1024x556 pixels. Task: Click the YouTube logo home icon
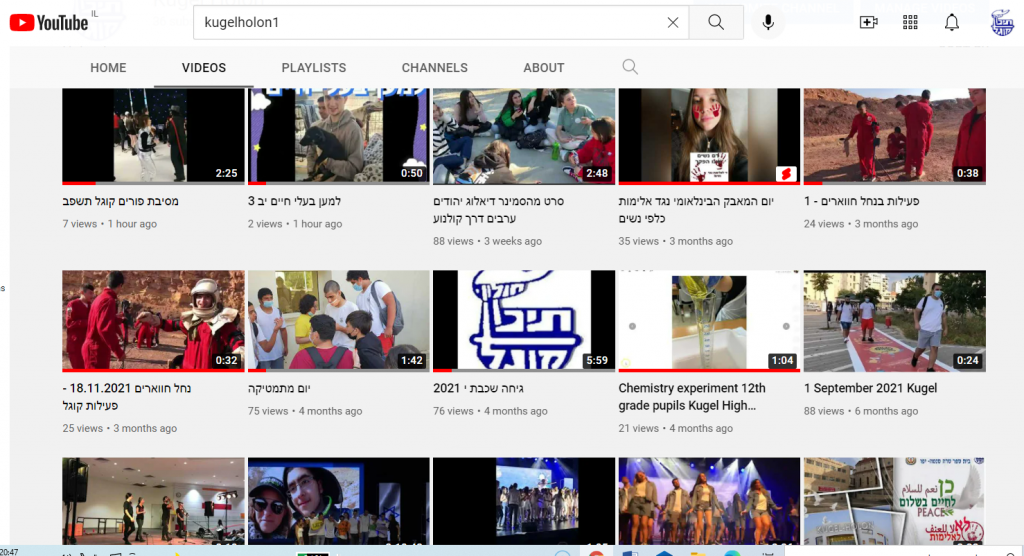pyautogui.click(x=48, y=22)
